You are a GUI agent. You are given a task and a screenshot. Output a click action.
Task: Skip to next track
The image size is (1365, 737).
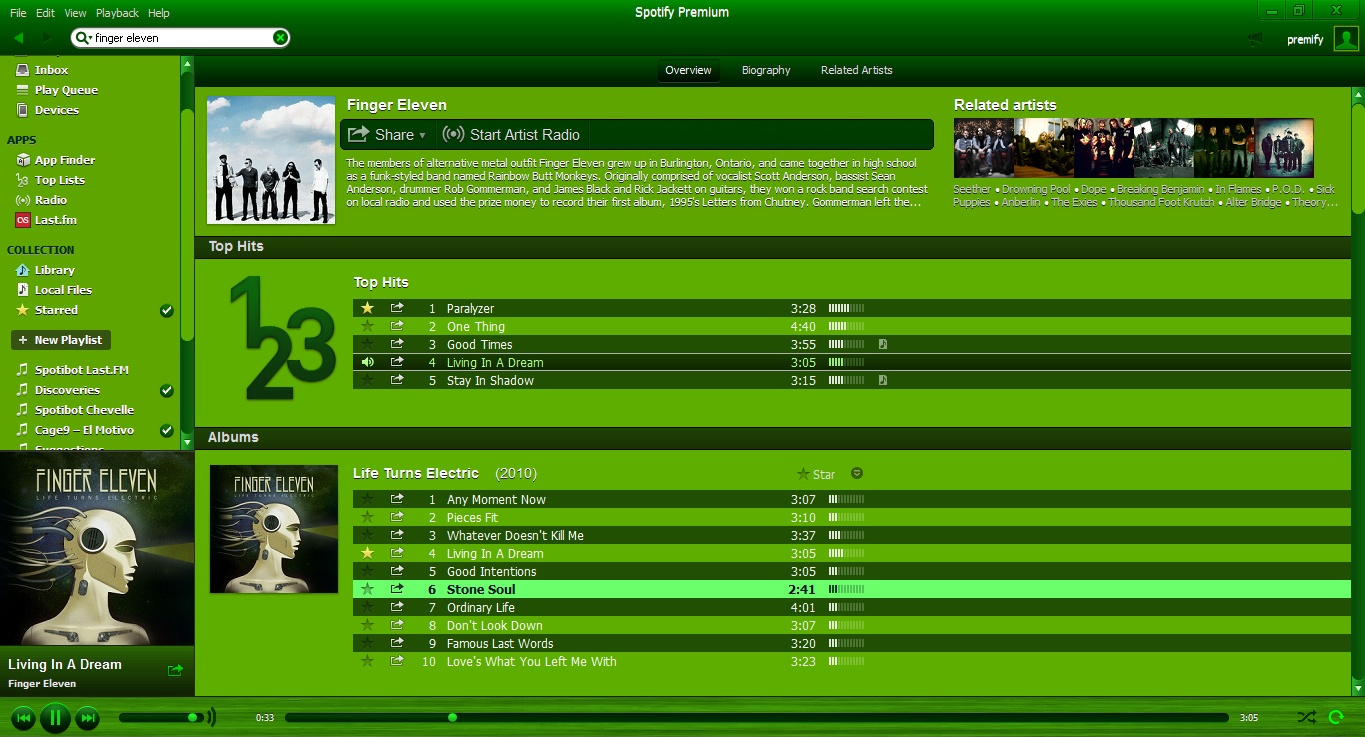88,717
